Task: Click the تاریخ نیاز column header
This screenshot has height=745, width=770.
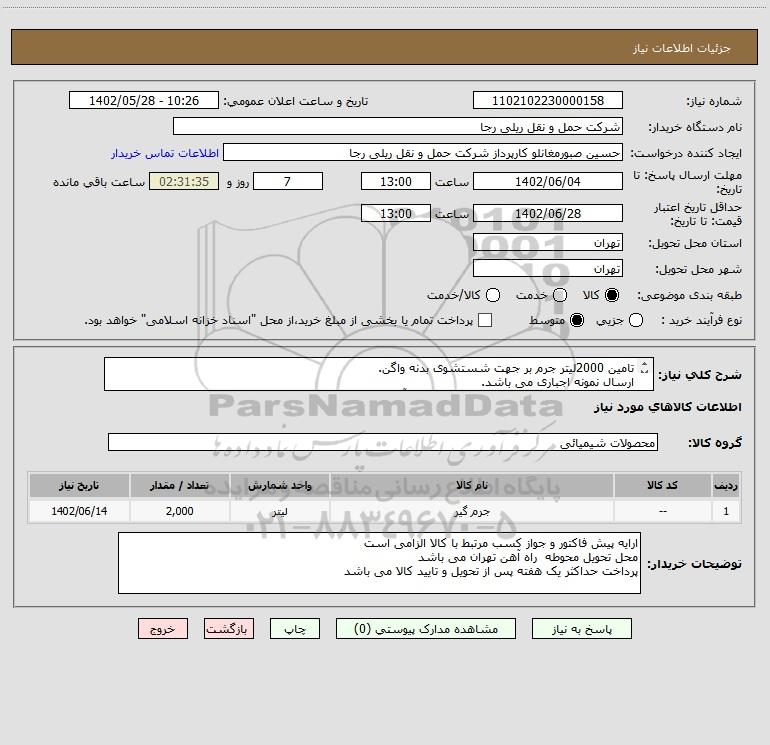Action: pos(79,485)
